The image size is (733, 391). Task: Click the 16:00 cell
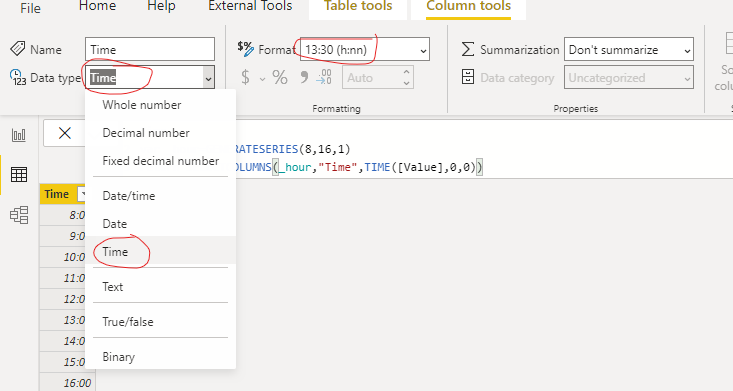(68, 383)
